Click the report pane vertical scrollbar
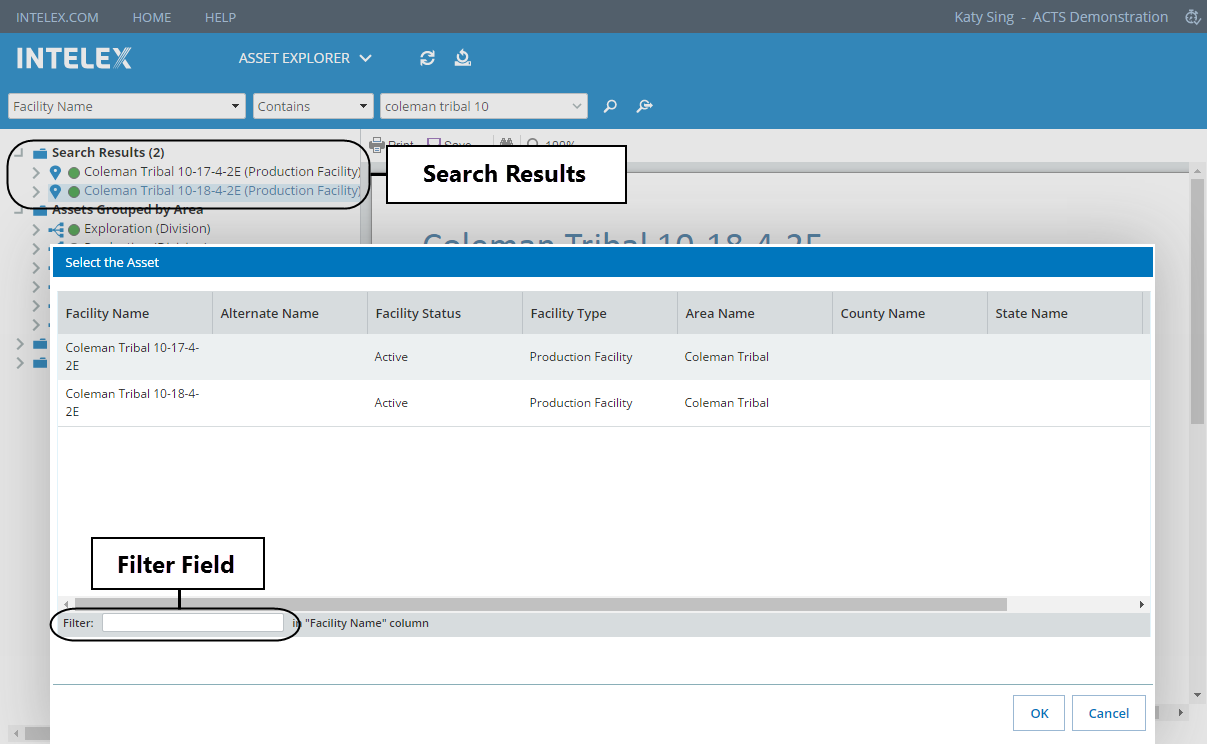Viewport: 1207px width, 744px height. [x=1197, y=300]
